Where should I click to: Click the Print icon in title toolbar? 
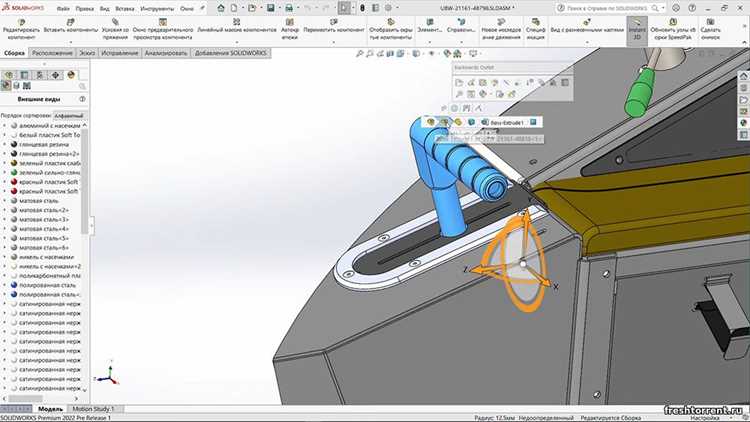[289, 8]
